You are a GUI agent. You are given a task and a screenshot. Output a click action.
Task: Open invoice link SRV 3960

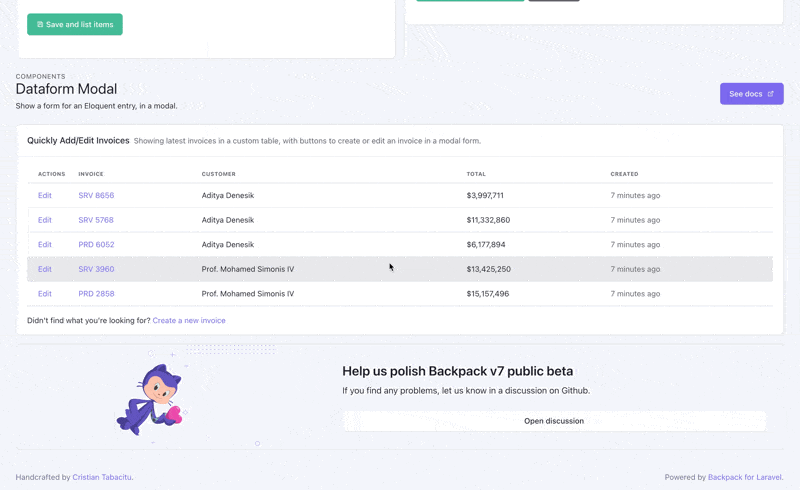click(x=96, y=269)
